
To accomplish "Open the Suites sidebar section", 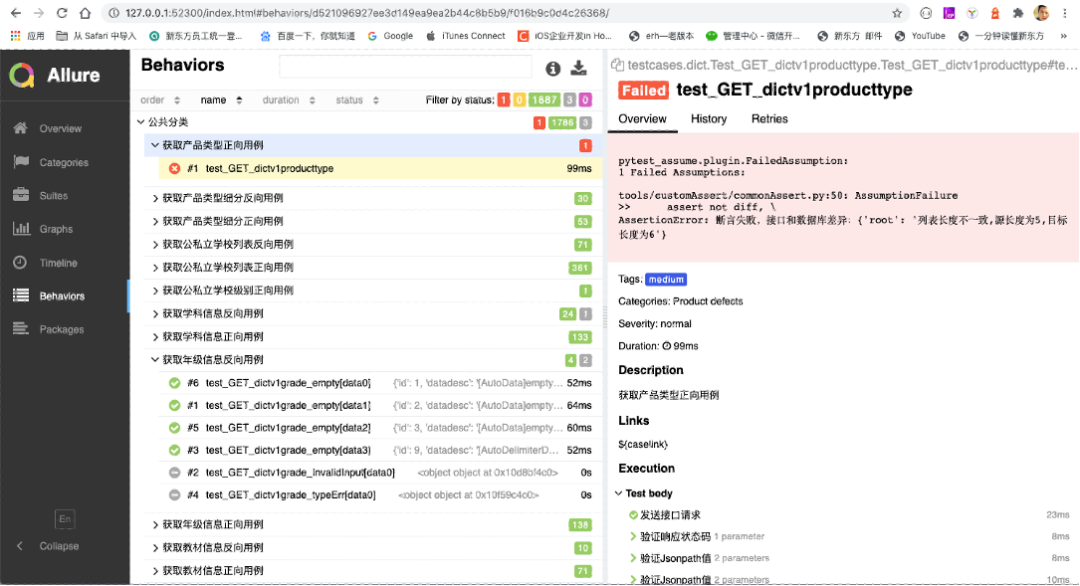I will point(65,196).
